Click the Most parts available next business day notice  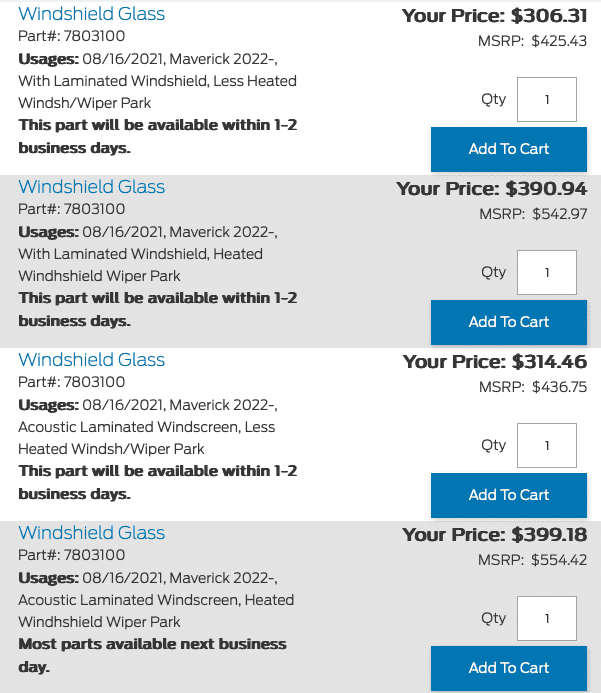point(152,655)
